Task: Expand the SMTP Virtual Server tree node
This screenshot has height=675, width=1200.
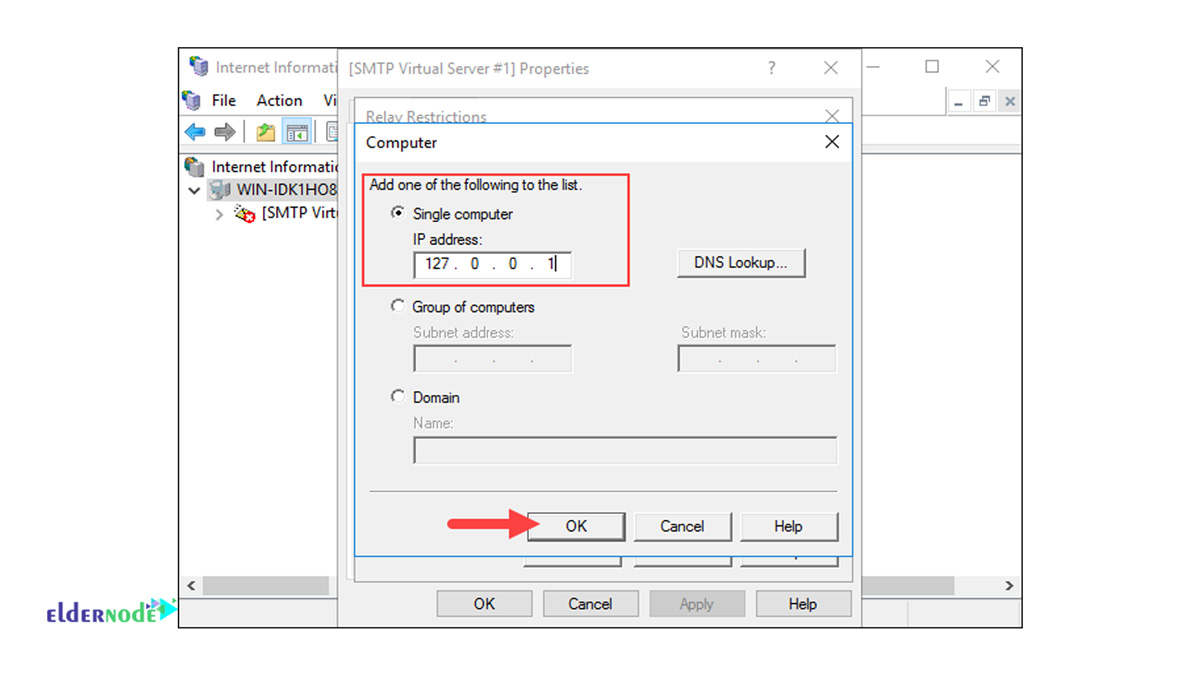Action: (x=219, y=213)
